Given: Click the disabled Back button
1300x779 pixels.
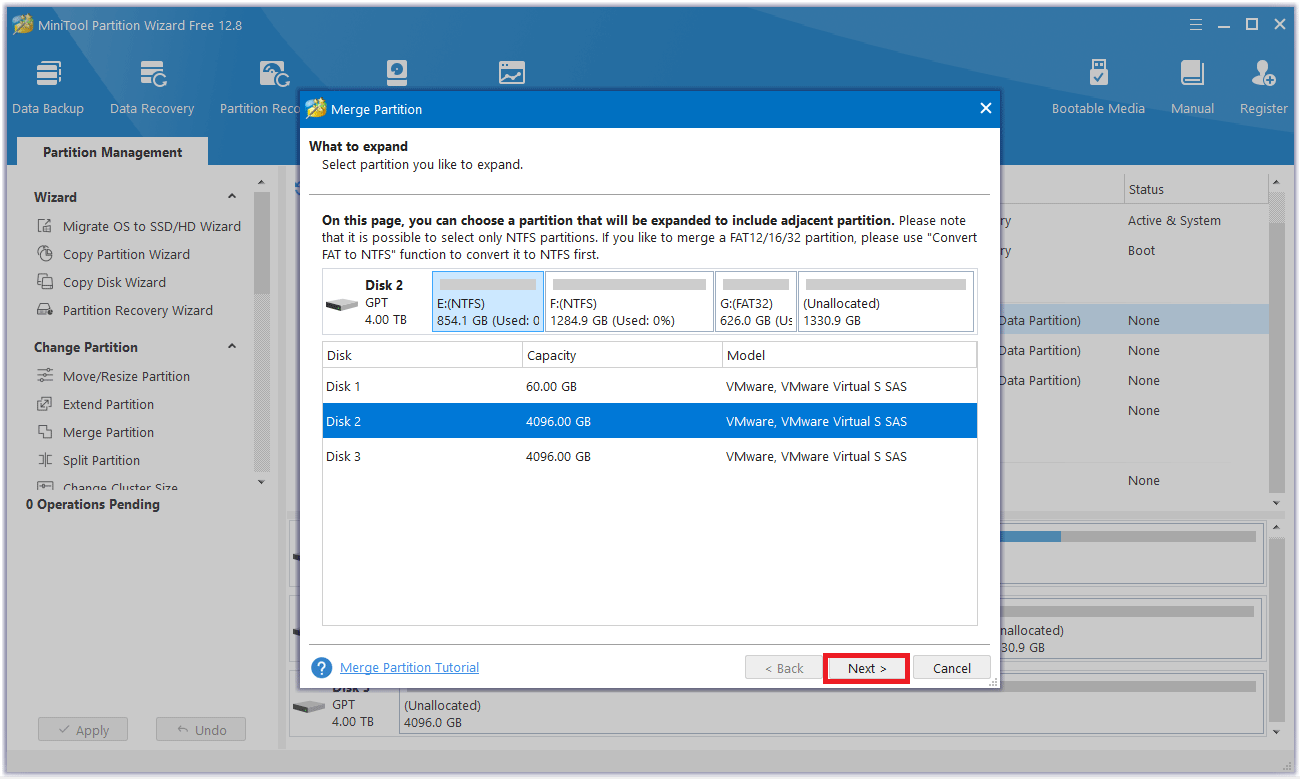Looking at the screenshot, I should 784,668.
